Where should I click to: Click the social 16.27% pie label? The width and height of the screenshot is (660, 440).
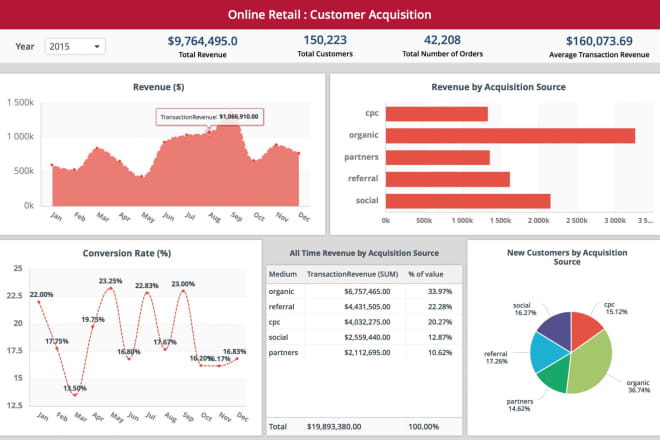pyautogui.click(x=524, y=309)
